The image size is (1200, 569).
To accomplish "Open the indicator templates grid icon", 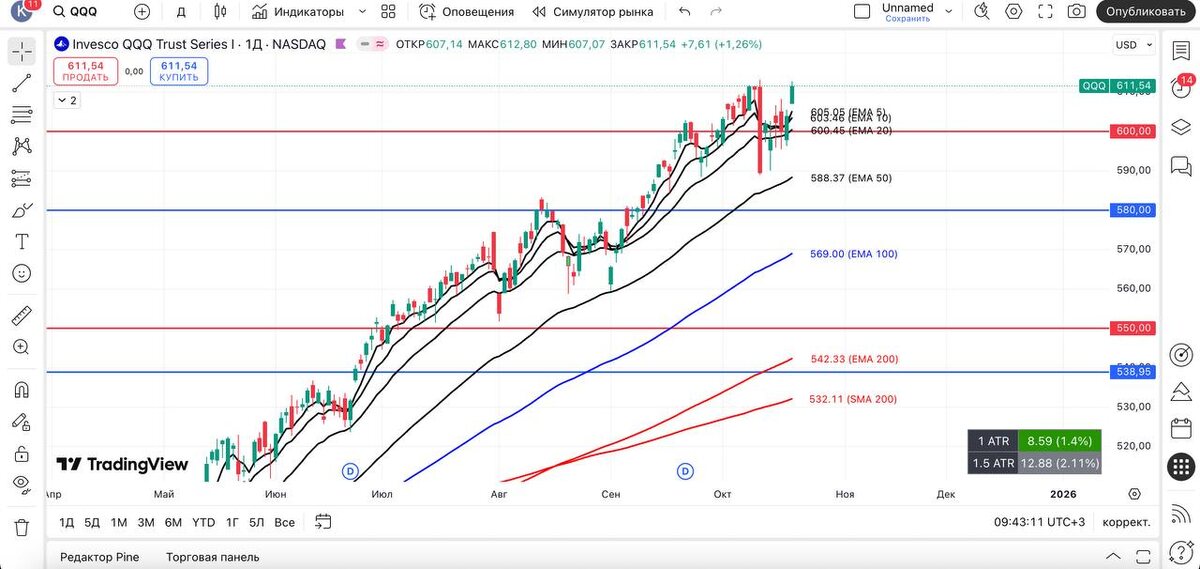I will [389, 12].
